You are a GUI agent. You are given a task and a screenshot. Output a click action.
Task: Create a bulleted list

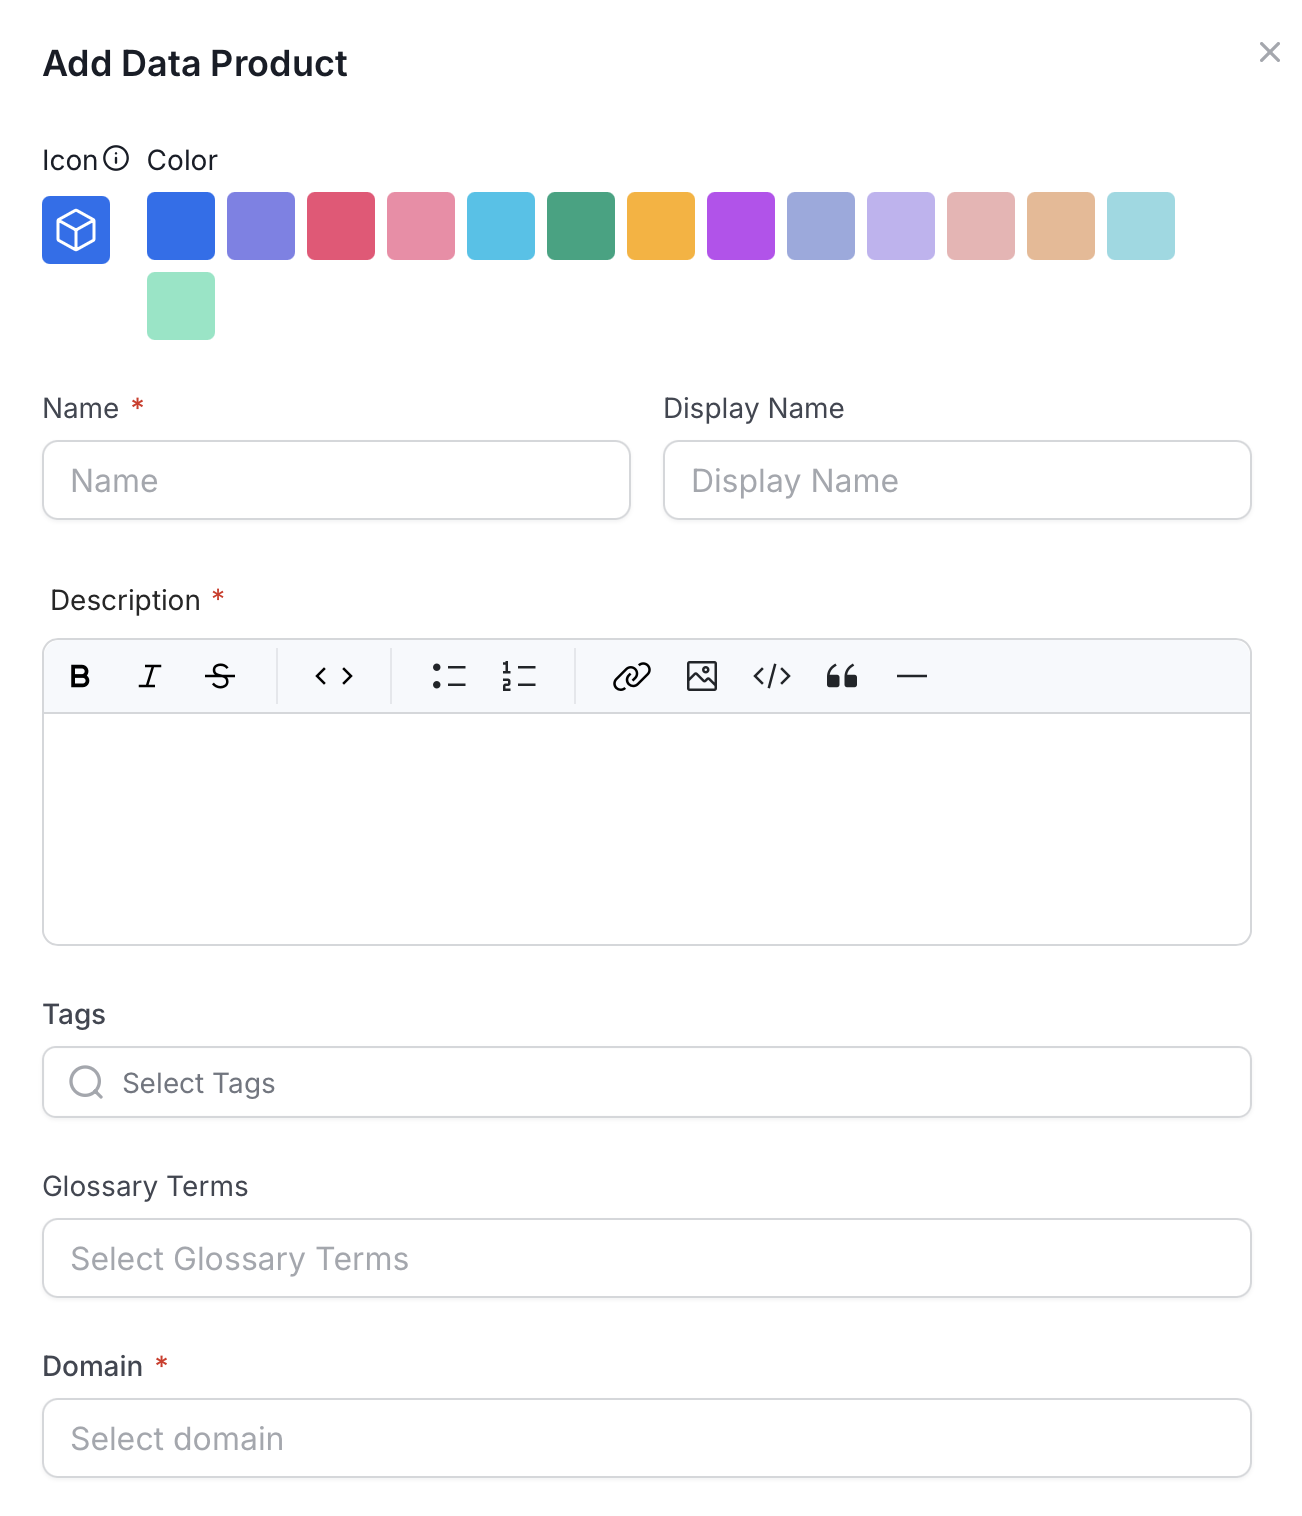point(449,677)
